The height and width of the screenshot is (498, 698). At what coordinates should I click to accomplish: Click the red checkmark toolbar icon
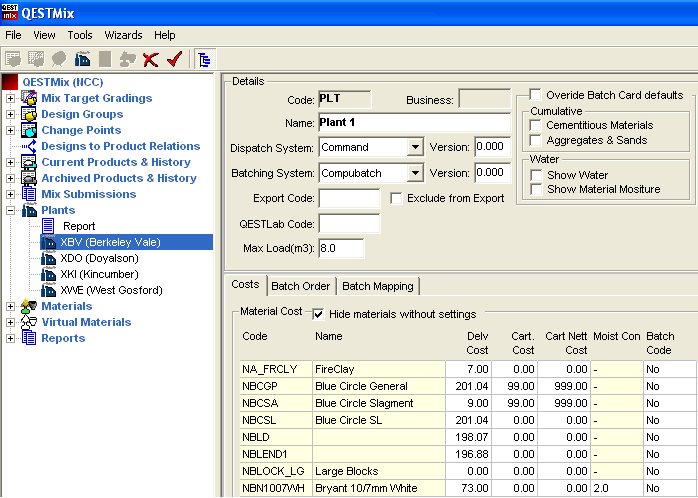(173, 59)
